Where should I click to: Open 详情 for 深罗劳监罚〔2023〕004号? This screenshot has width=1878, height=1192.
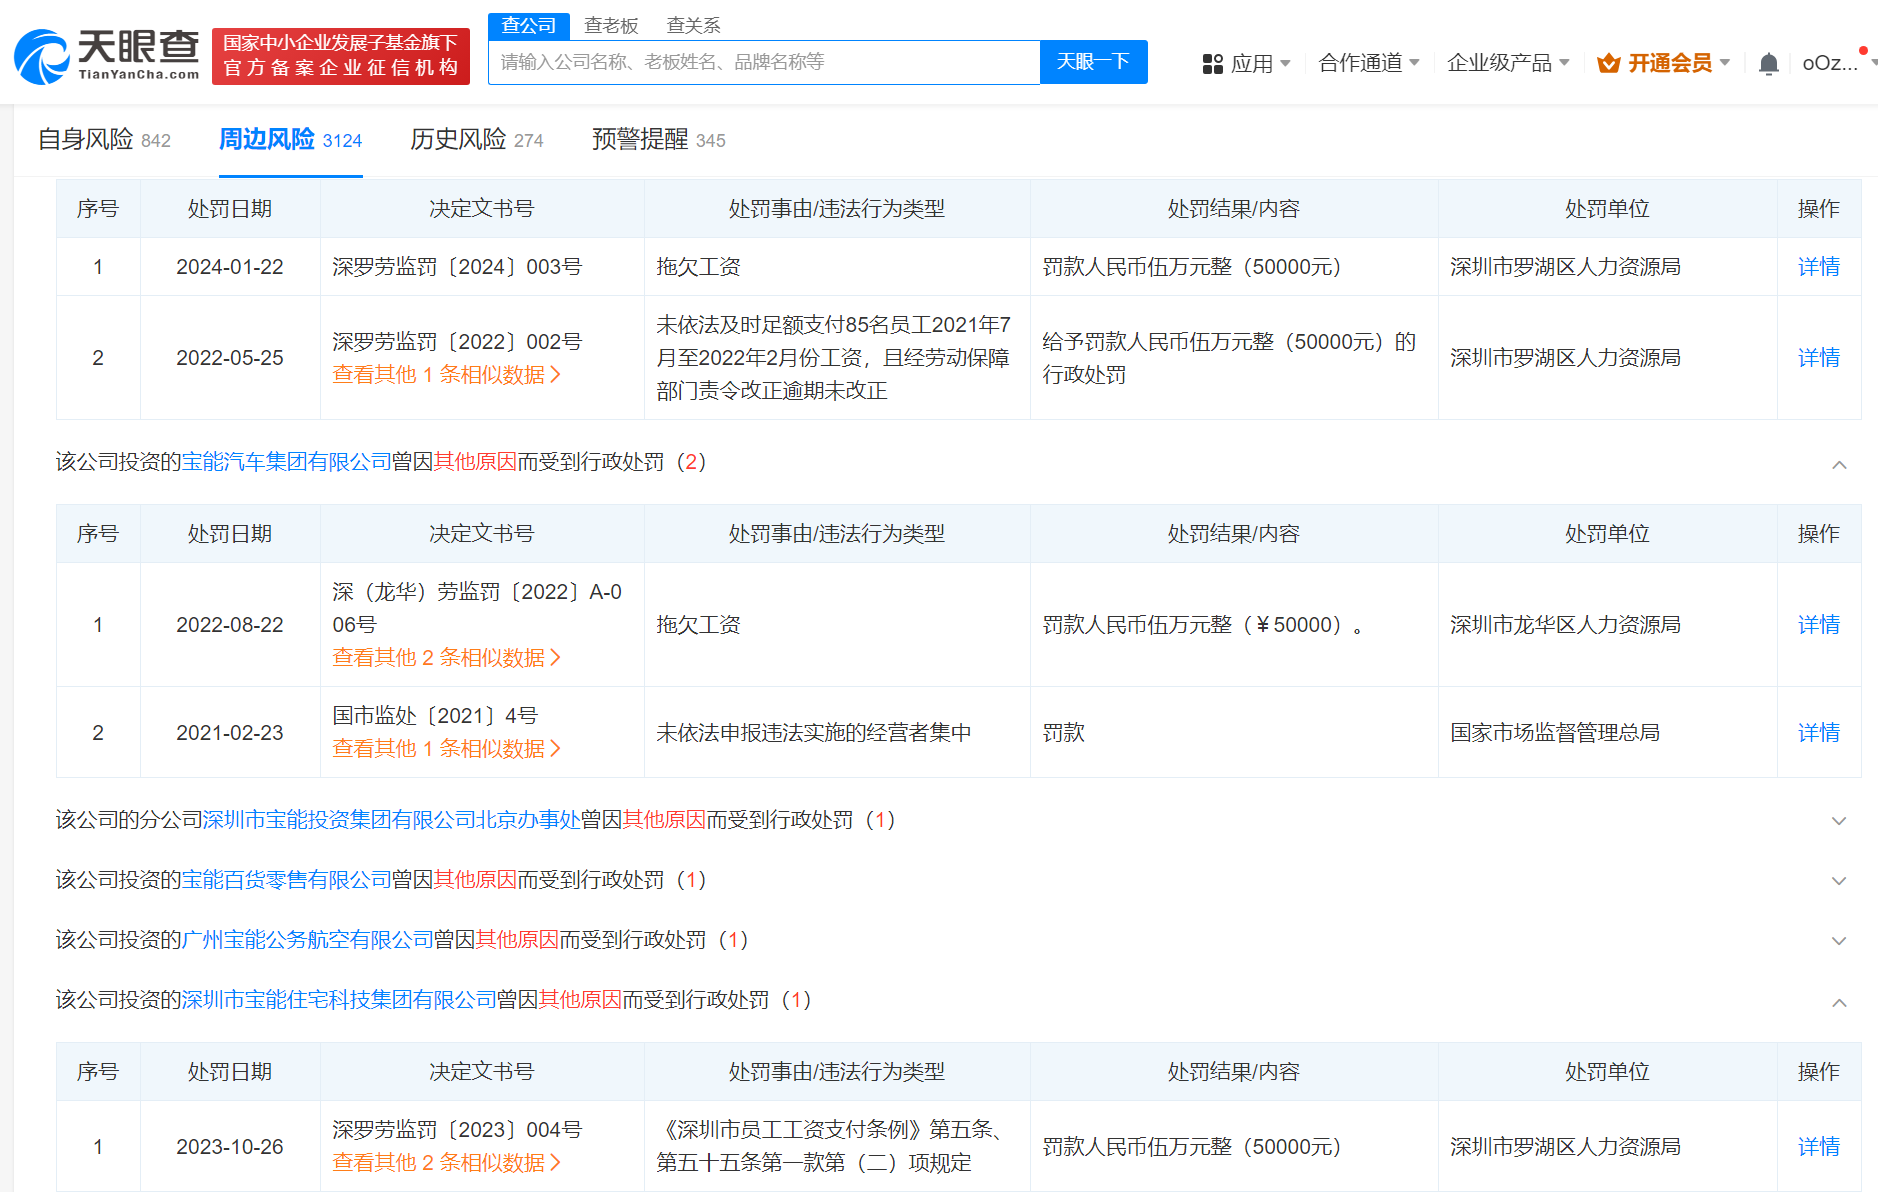1818,1147
